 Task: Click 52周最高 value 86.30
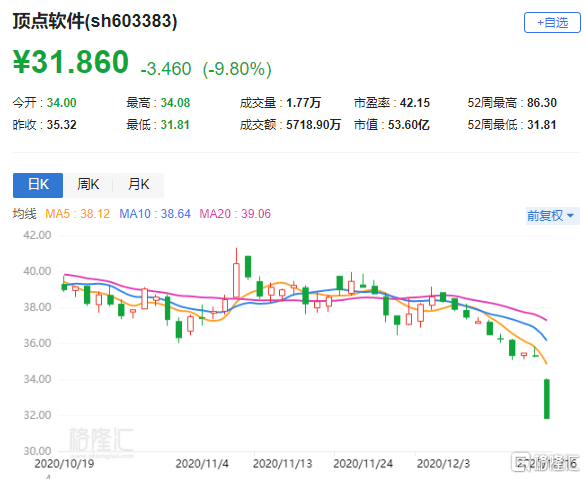pyautogui.click(x=542, y=103)
